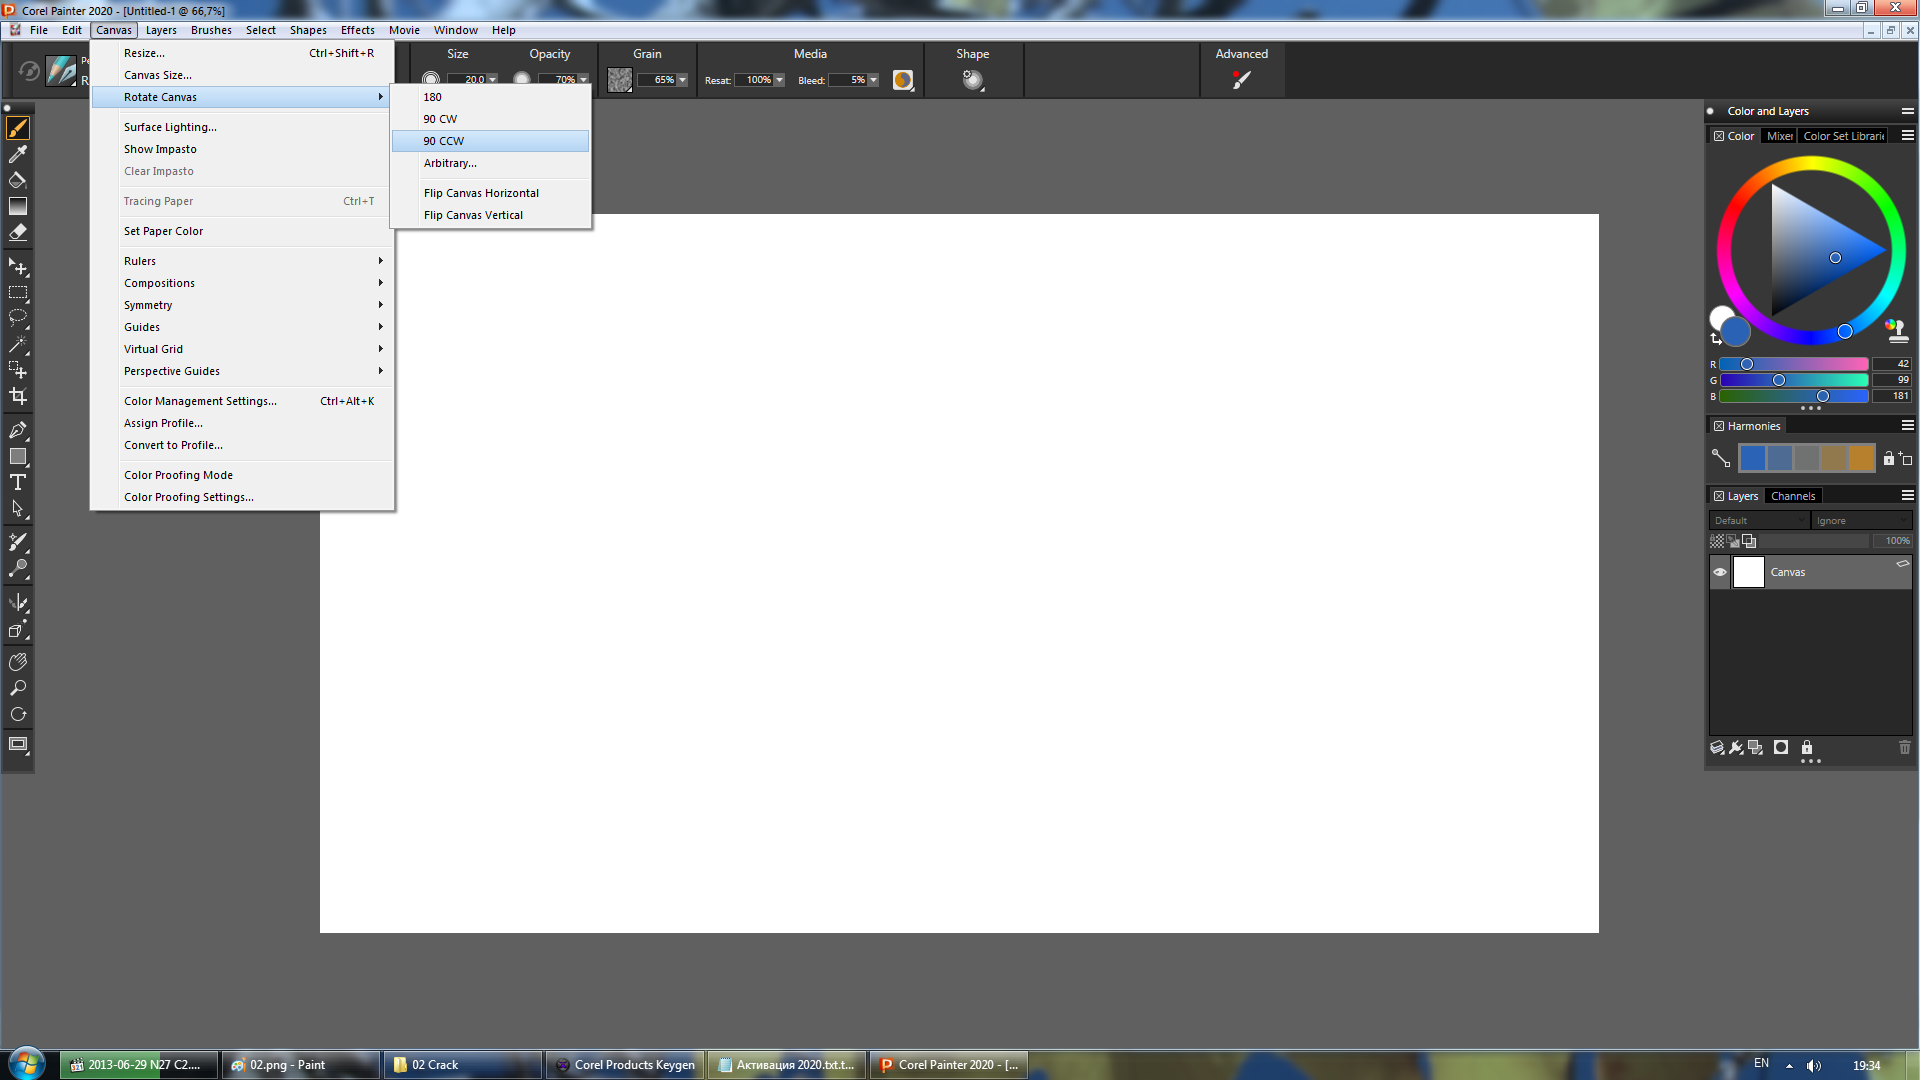This screenshot has width=1920, height=1080.
Task: Open Set Paper Color option
Action: 163,231
